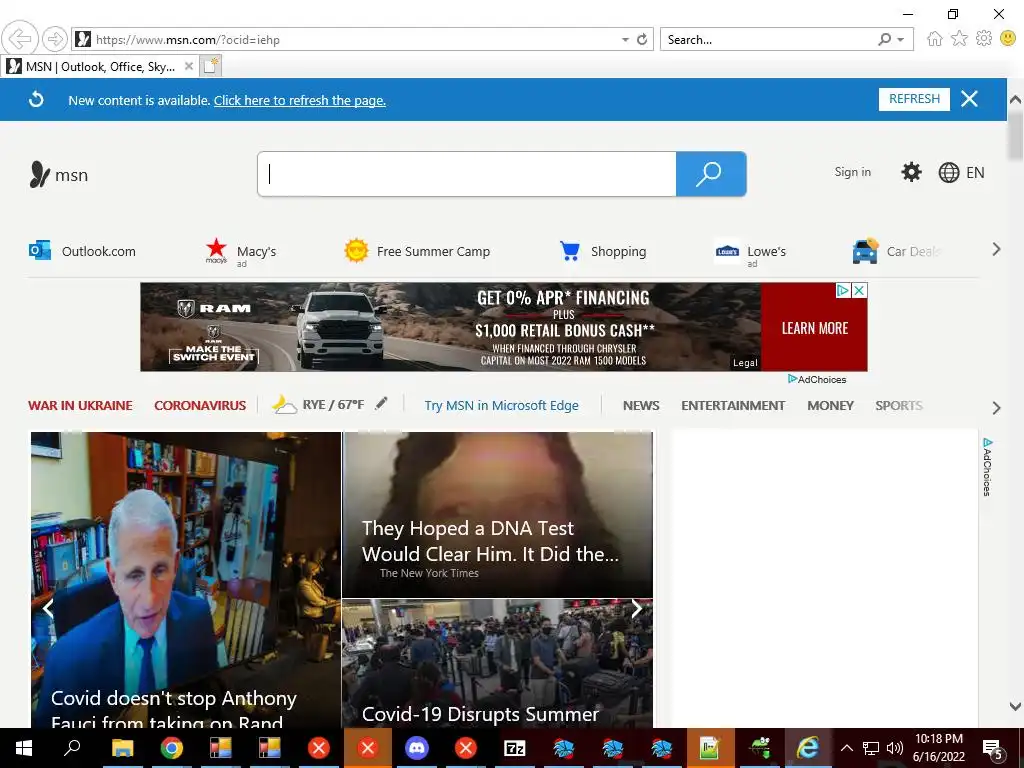This screenshot has height=768, width=1024.
Task: Open the MONEY menu item
Action: coord(830,406)
